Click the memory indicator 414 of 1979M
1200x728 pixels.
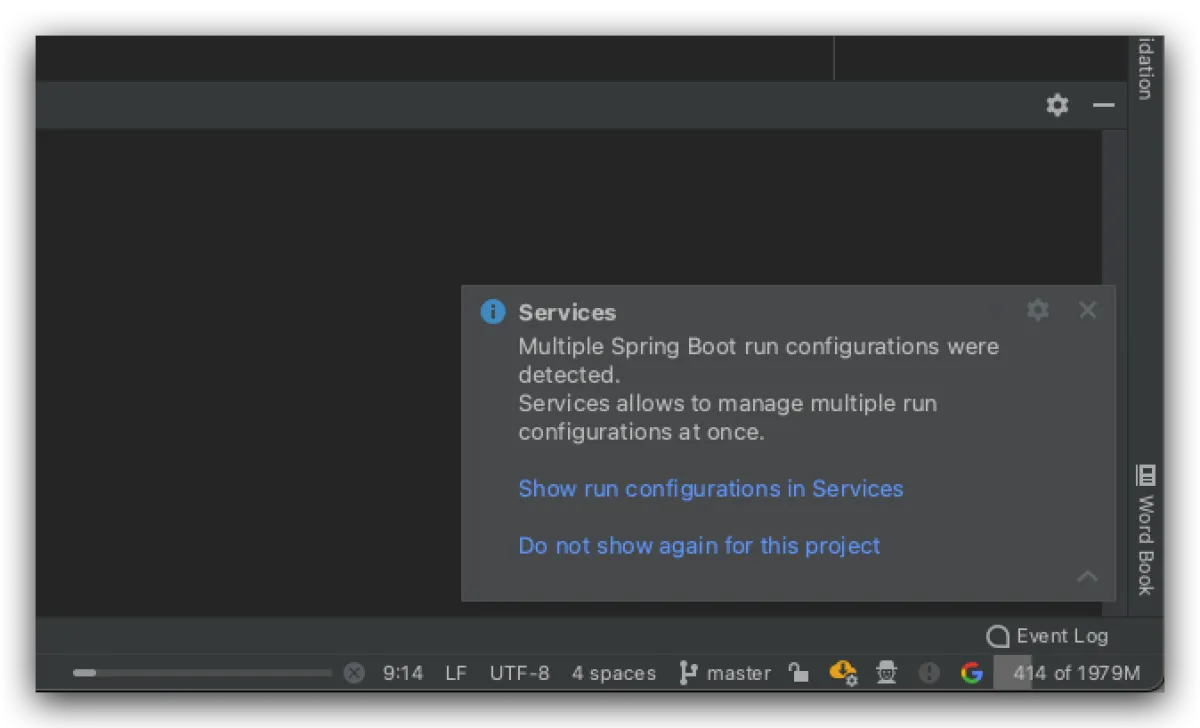click(x=1075, y=673)
